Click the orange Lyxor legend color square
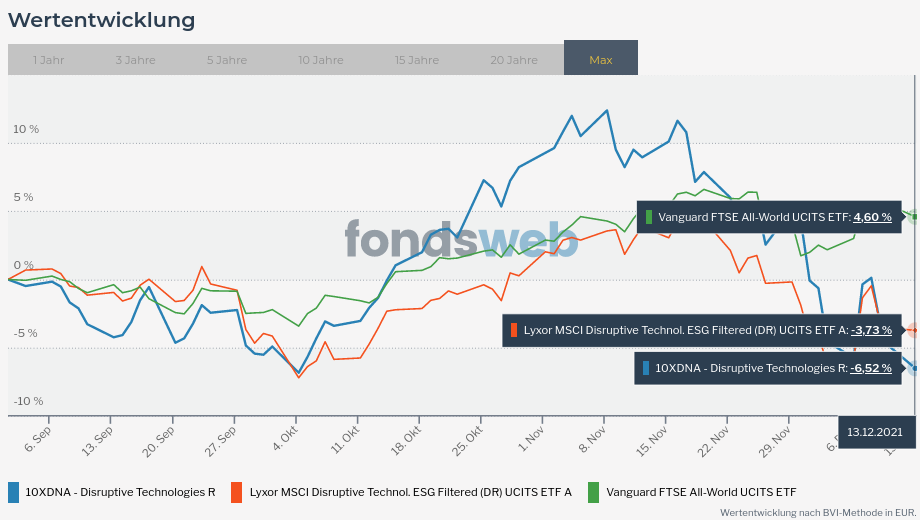The image size is (920, 520). point(237,492)
